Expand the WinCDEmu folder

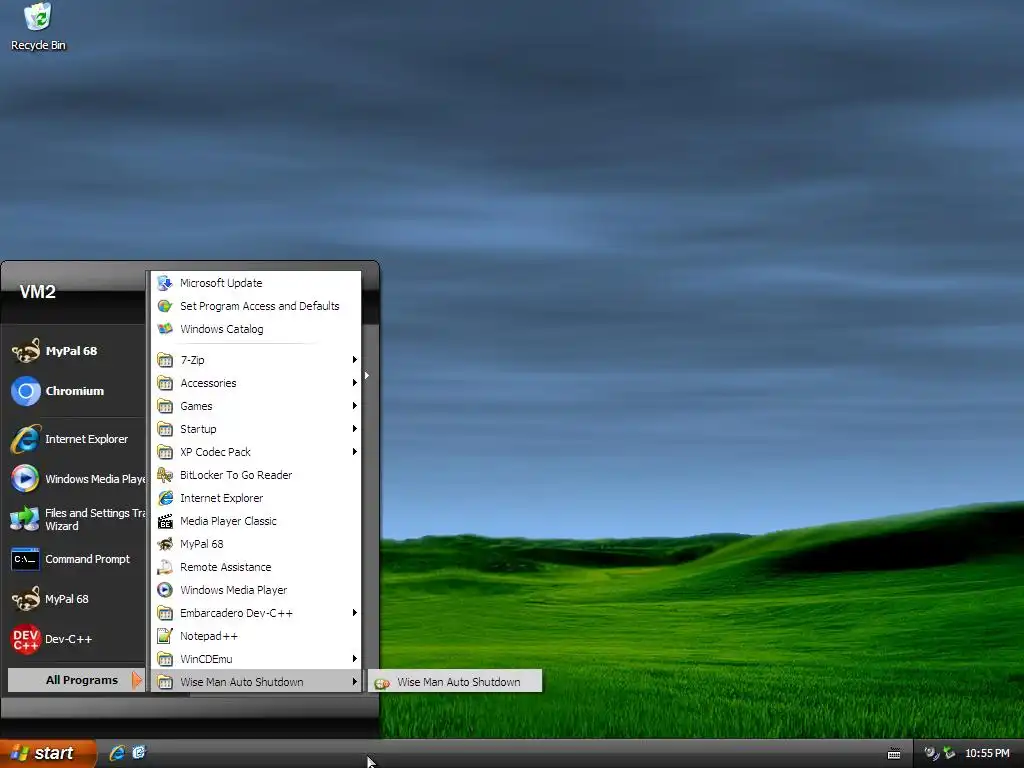point(256,659)
